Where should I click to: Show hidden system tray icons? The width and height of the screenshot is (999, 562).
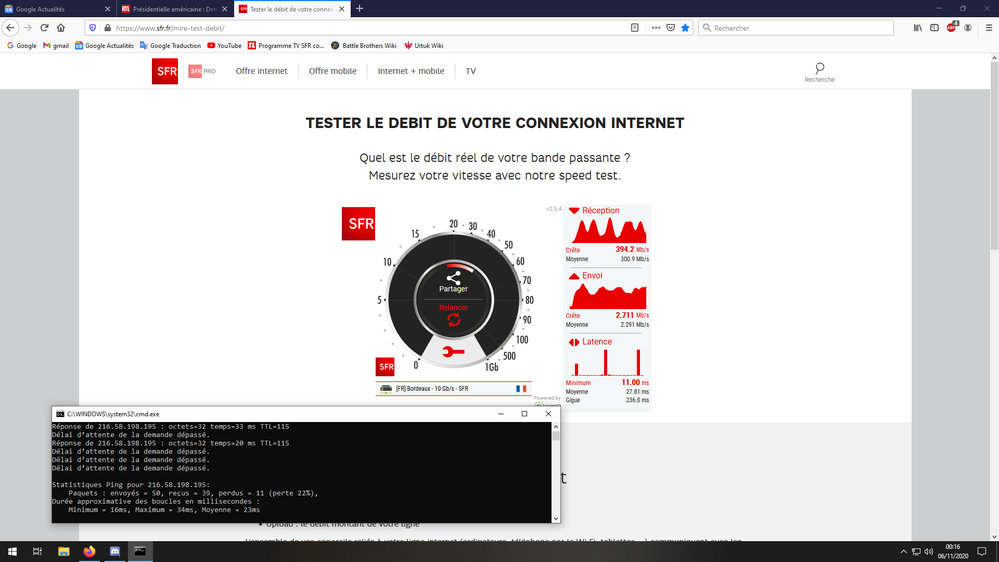[x=903, y=552]
